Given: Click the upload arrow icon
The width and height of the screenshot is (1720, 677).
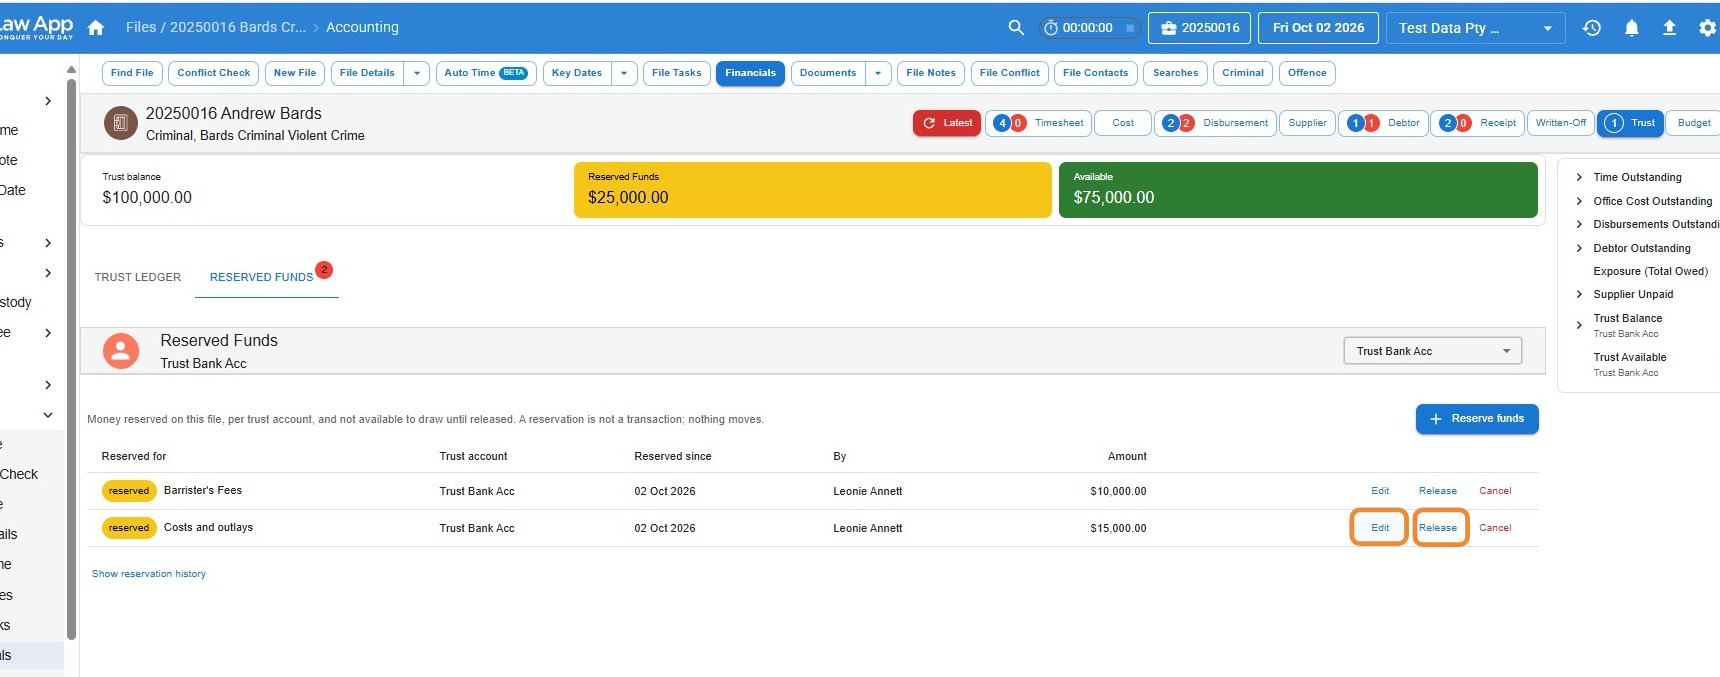Looking at the screenshot, I should [x=1669, y=28].
